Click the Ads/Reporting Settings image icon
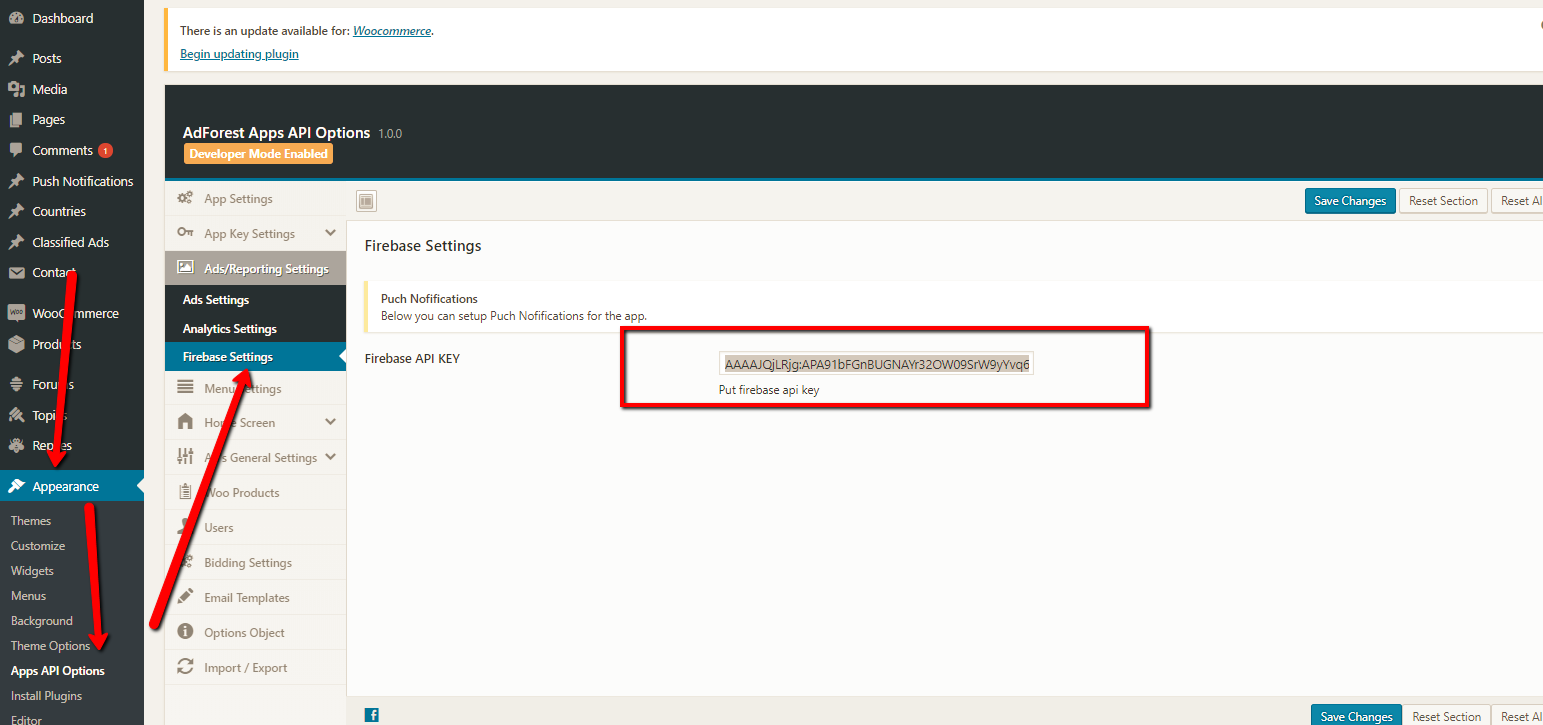This screenshot has width=1543, height=725. (185, 268)
